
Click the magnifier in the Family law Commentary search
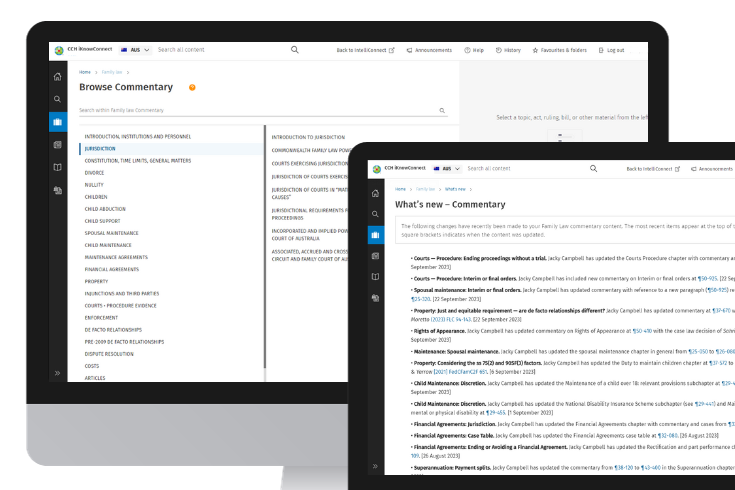[442, 111]
